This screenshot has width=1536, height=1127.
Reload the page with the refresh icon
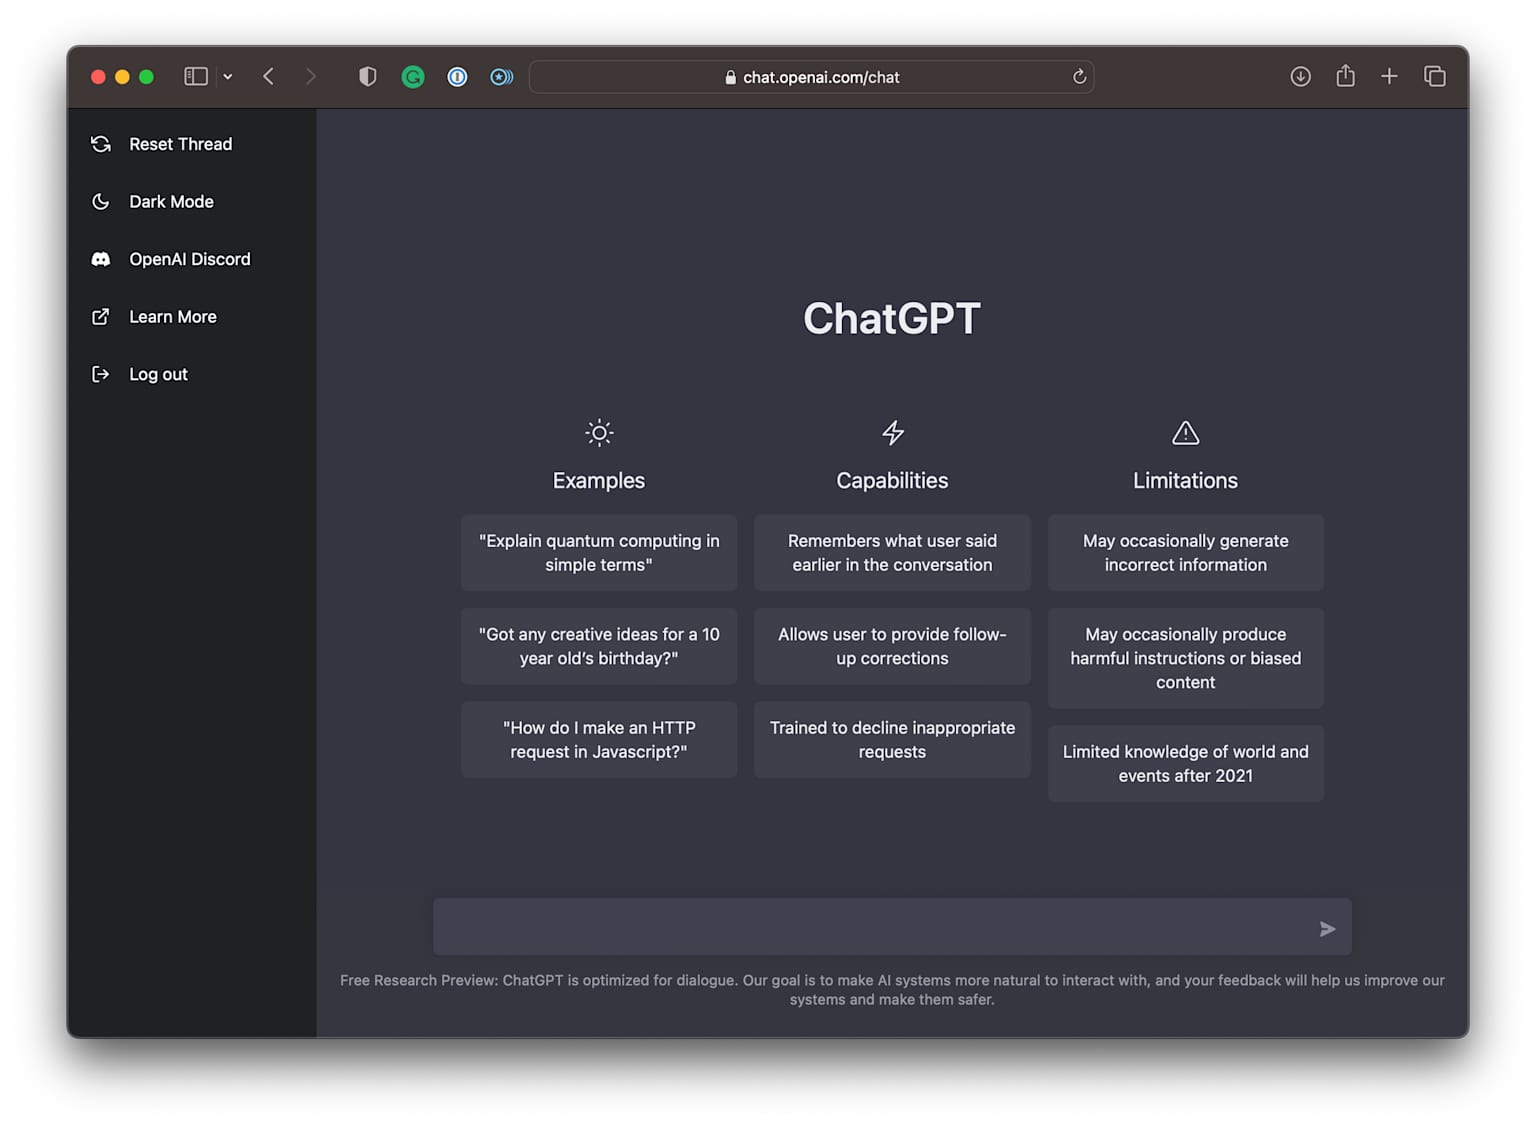(x=1079, y=77)
